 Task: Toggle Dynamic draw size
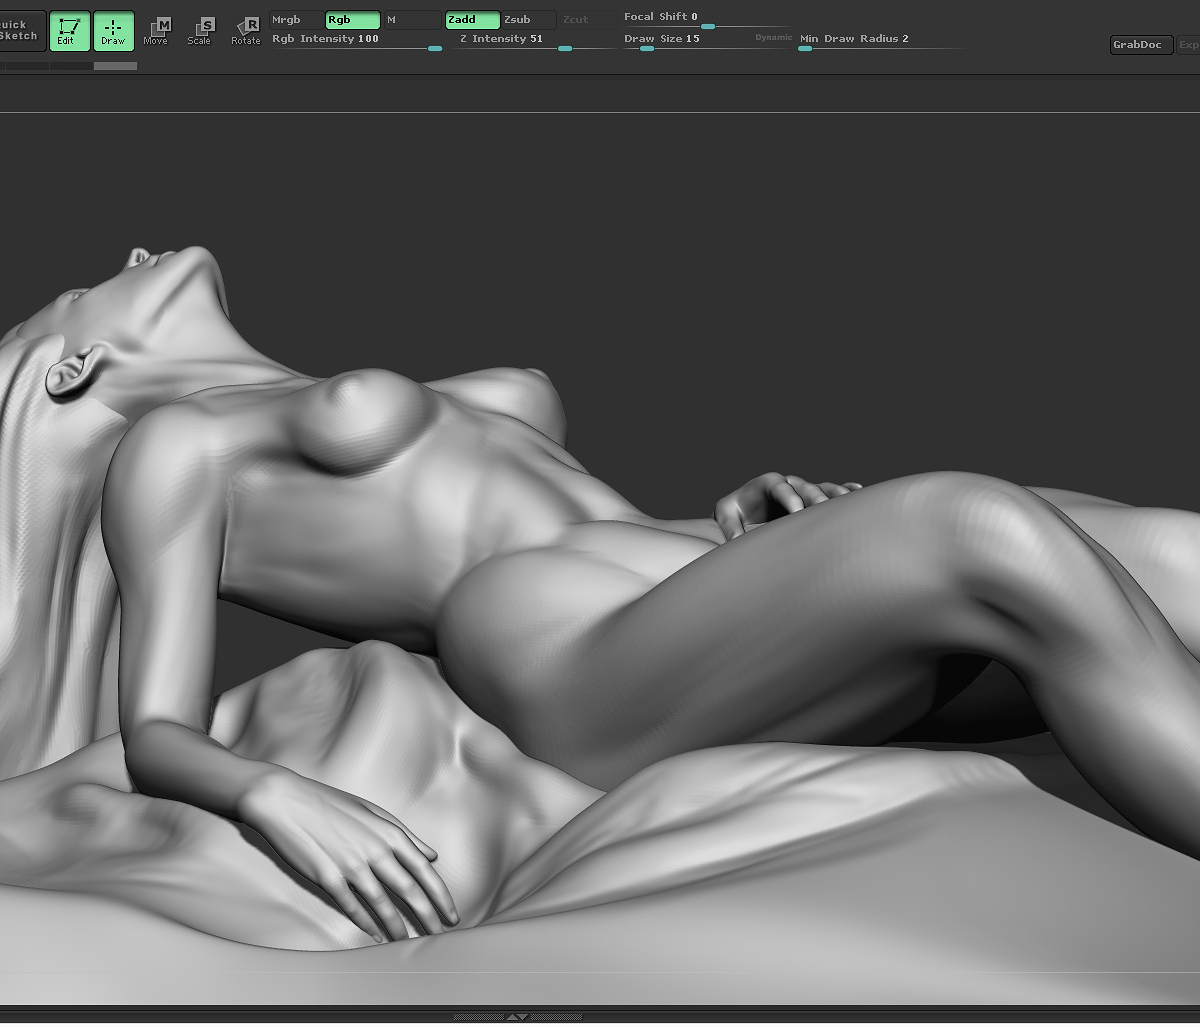[773, 38]
